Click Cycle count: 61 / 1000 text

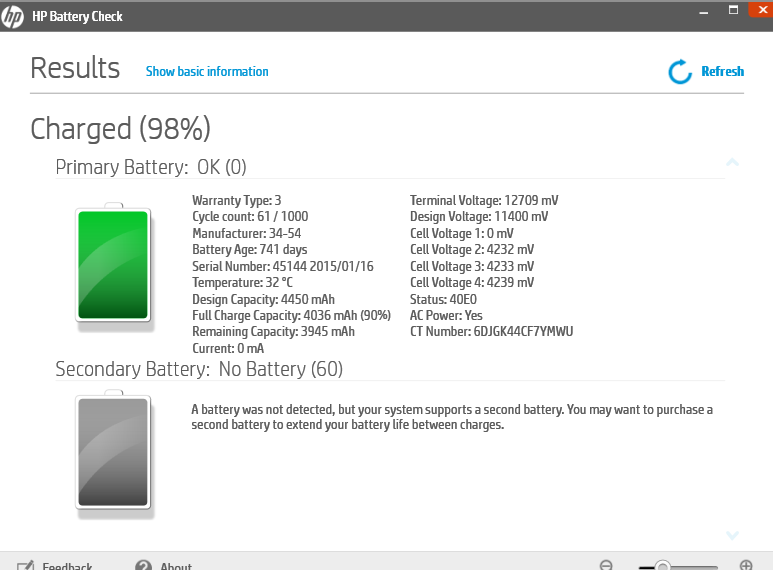250,216
